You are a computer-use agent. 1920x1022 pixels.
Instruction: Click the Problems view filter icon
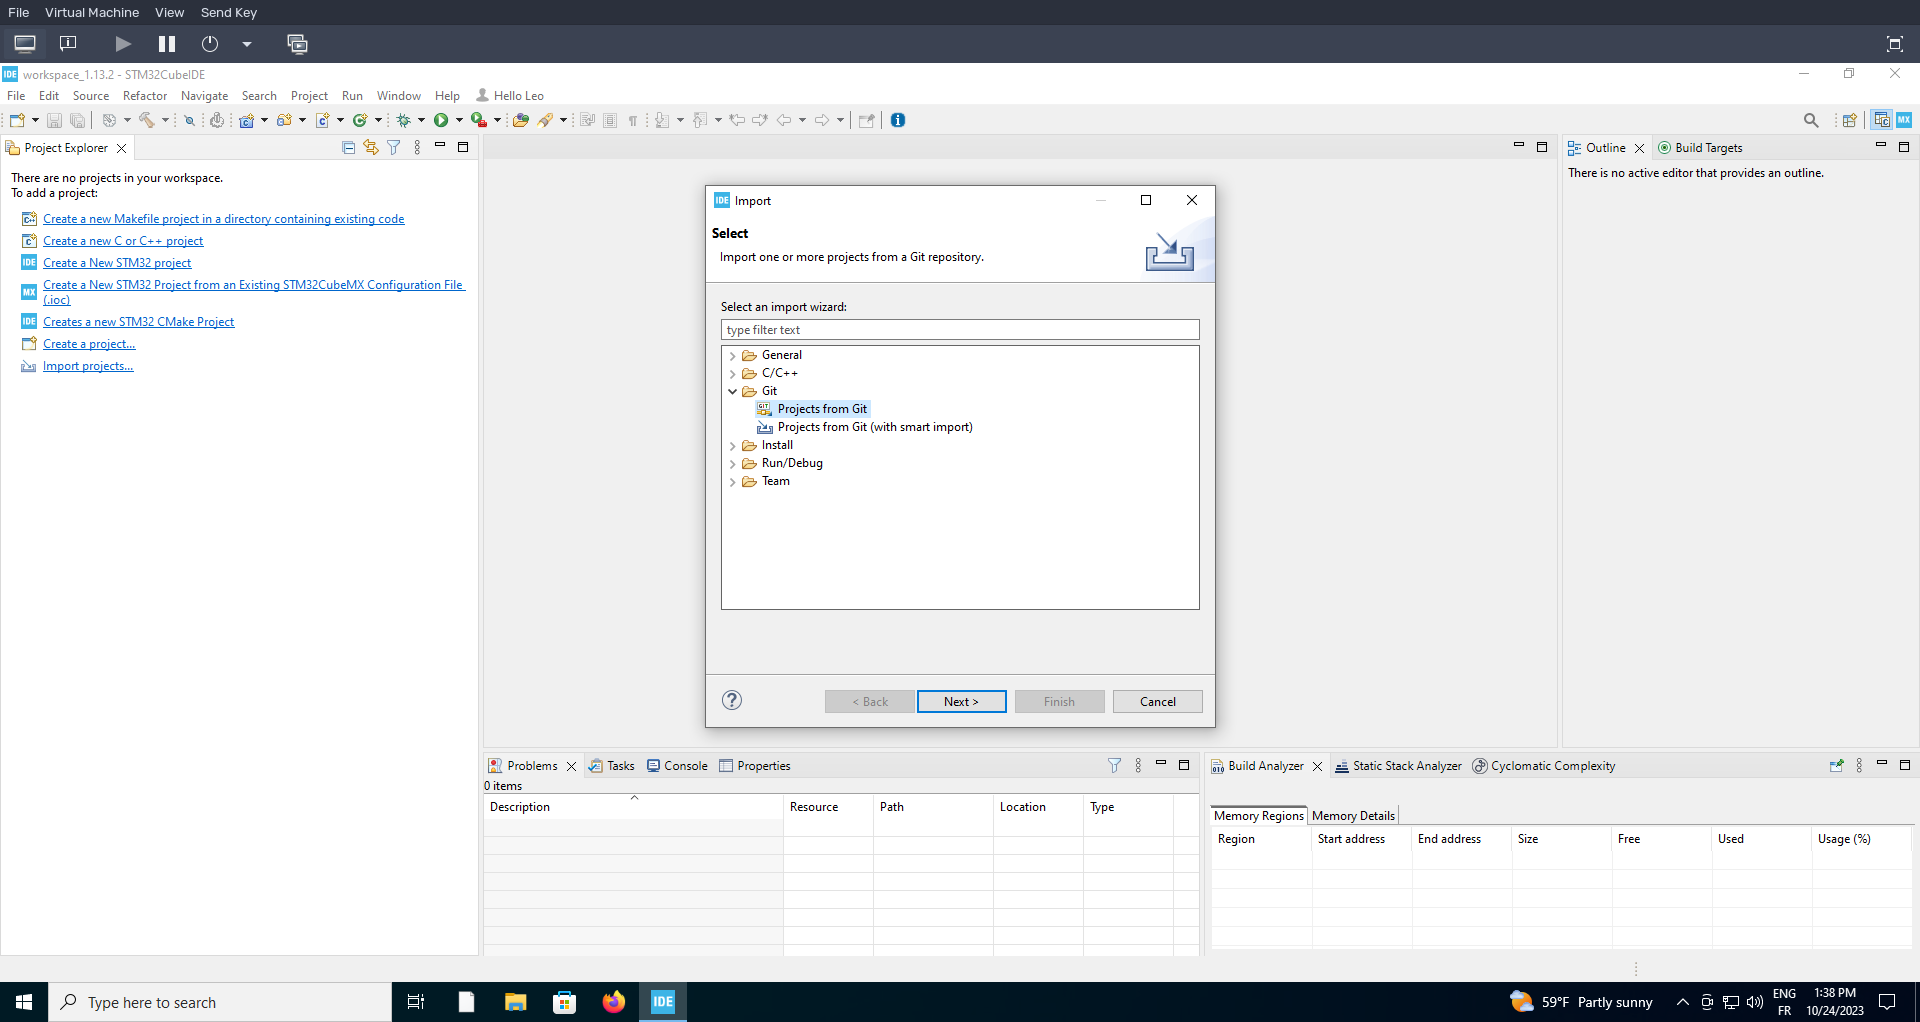tap(1115, 766)
